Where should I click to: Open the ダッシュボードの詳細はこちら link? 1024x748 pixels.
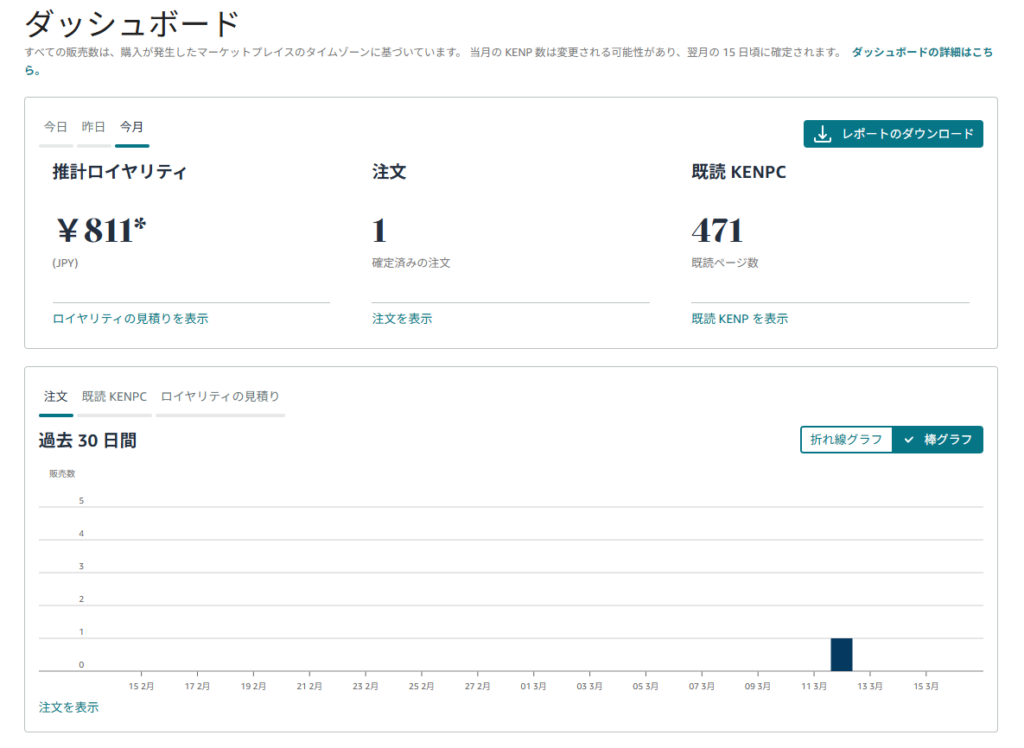tap(921, 52)
